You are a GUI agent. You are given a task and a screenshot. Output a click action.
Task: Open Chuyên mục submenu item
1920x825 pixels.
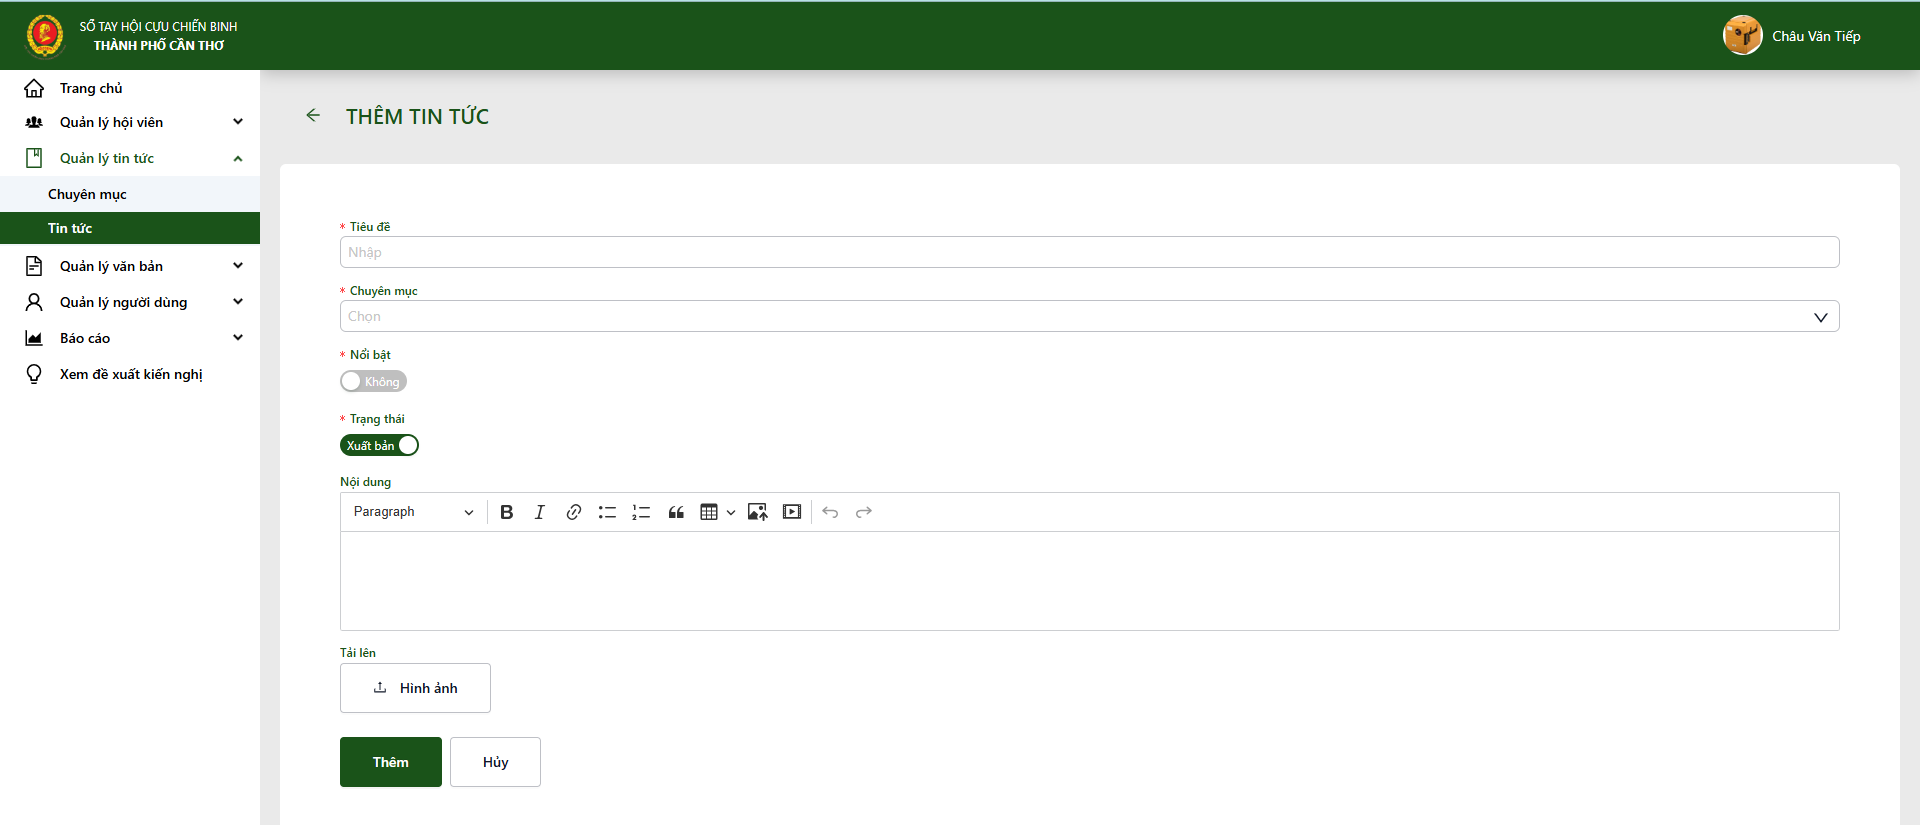pos(130,194)
